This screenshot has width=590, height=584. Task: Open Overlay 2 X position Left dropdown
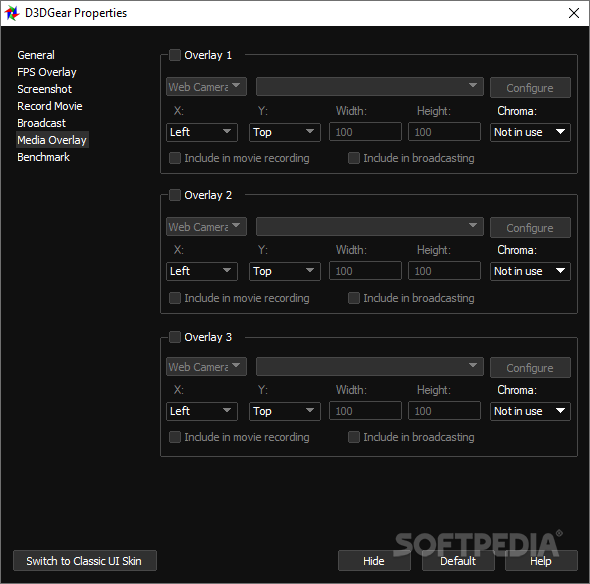202,271
